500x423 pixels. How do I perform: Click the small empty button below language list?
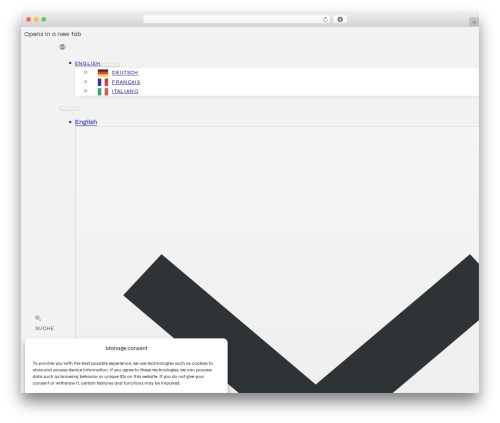tap(69, 109)
